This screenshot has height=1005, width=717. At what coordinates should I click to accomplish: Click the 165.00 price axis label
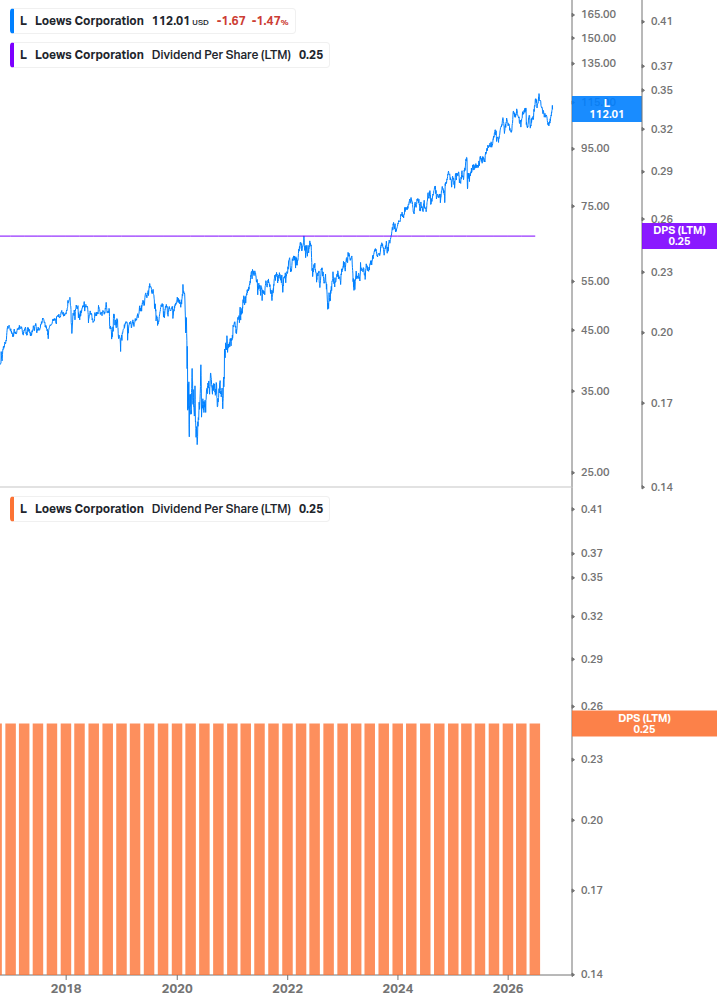click(598, 14)
